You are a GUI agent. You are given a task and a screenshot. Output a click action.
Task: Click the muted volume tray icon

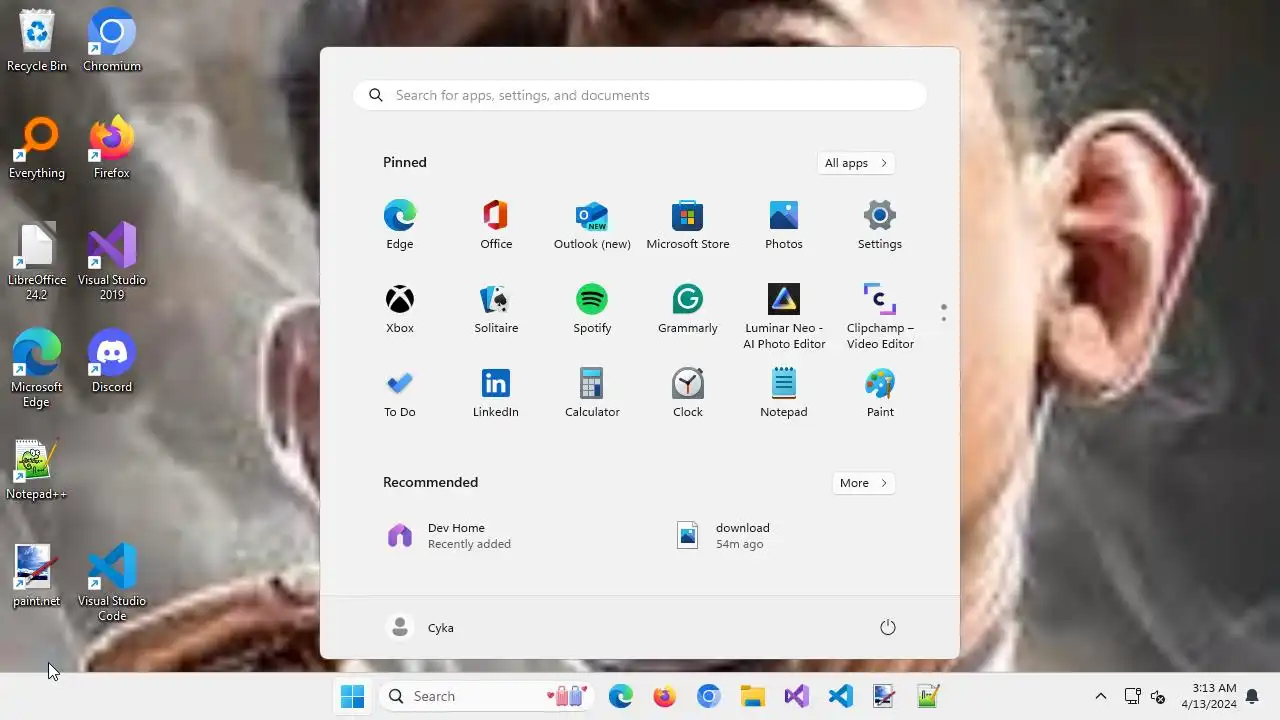(1158, 696)
